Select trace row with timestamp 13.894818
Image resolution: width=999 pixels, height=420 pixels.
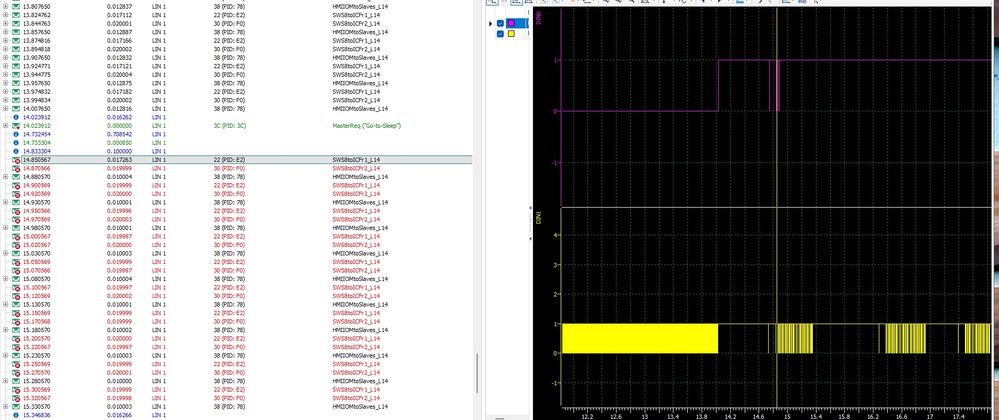click(x=236, y=49)
